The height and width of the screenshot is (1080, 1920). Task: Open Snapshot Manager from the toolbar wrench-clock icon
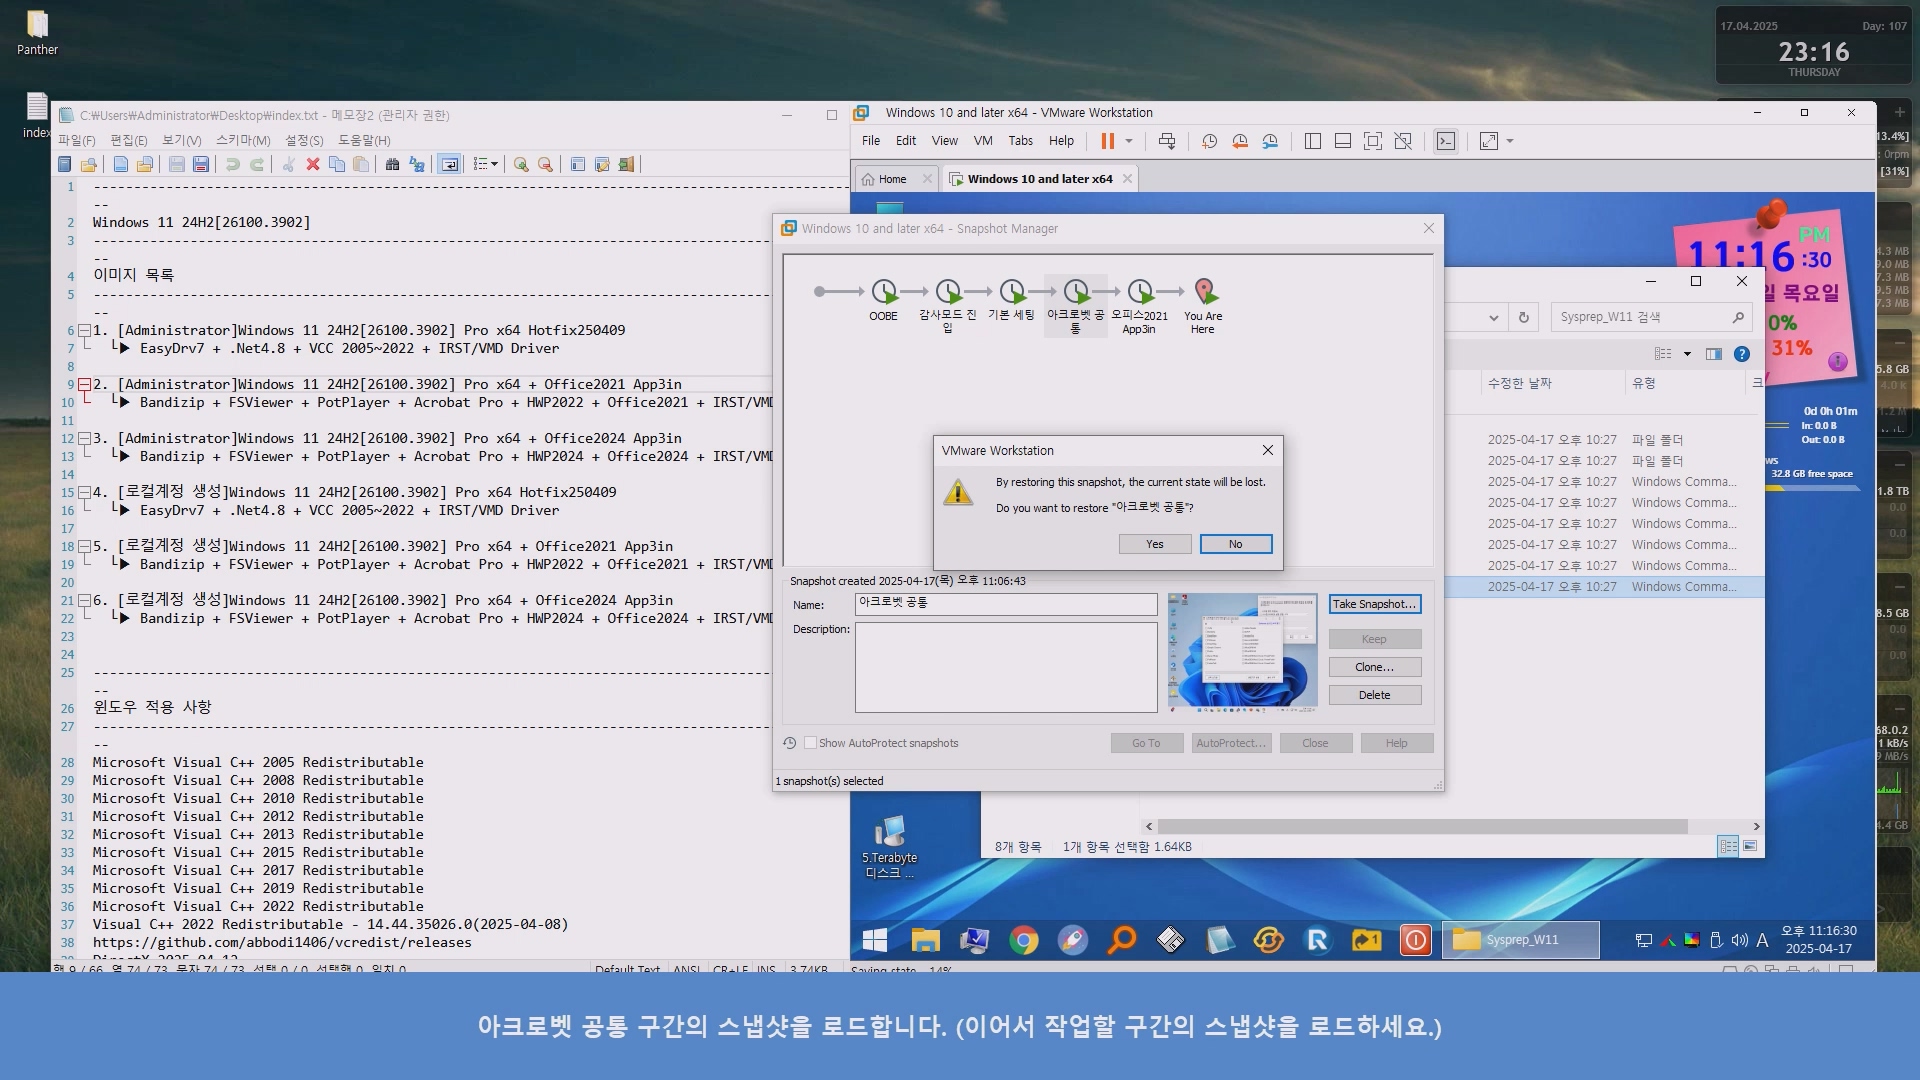tap(1270, 141)
